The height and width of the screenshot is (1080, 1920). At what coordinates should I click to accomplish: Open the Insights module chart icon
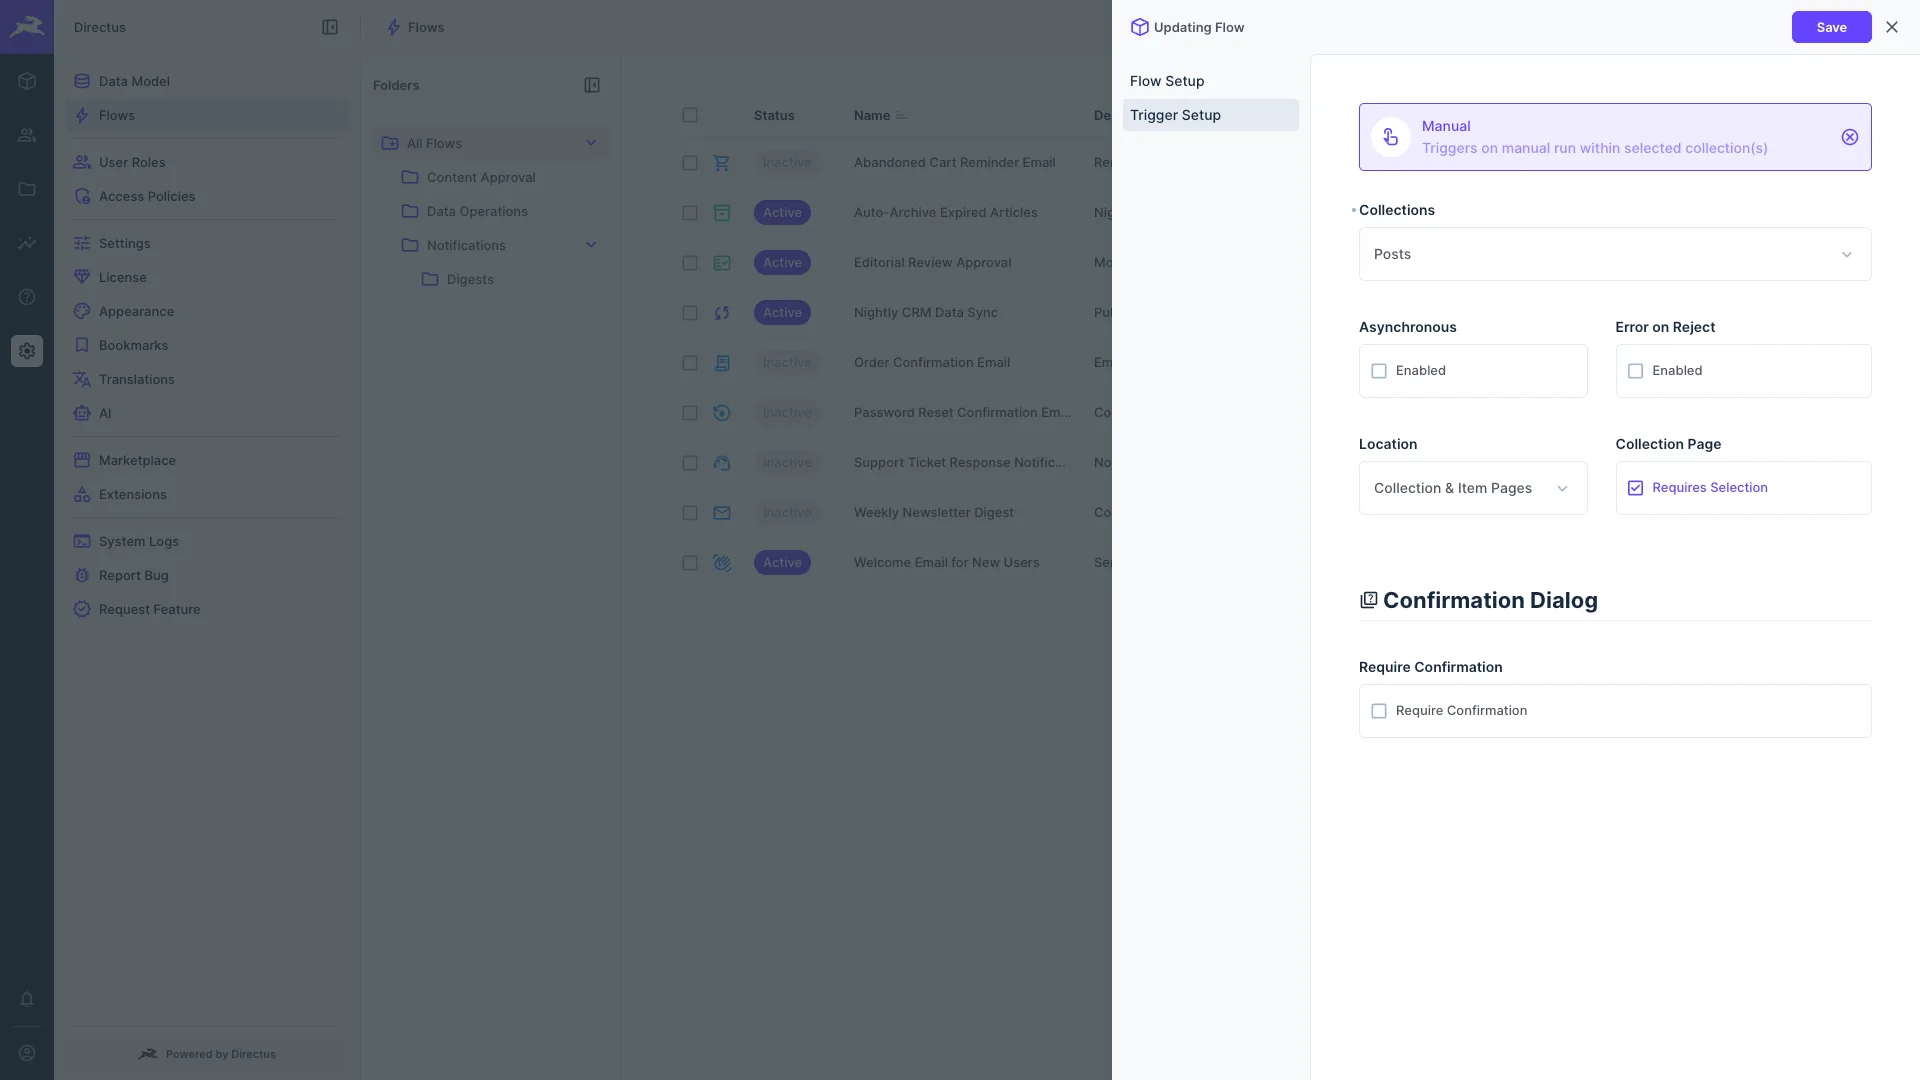click(27, 243)
